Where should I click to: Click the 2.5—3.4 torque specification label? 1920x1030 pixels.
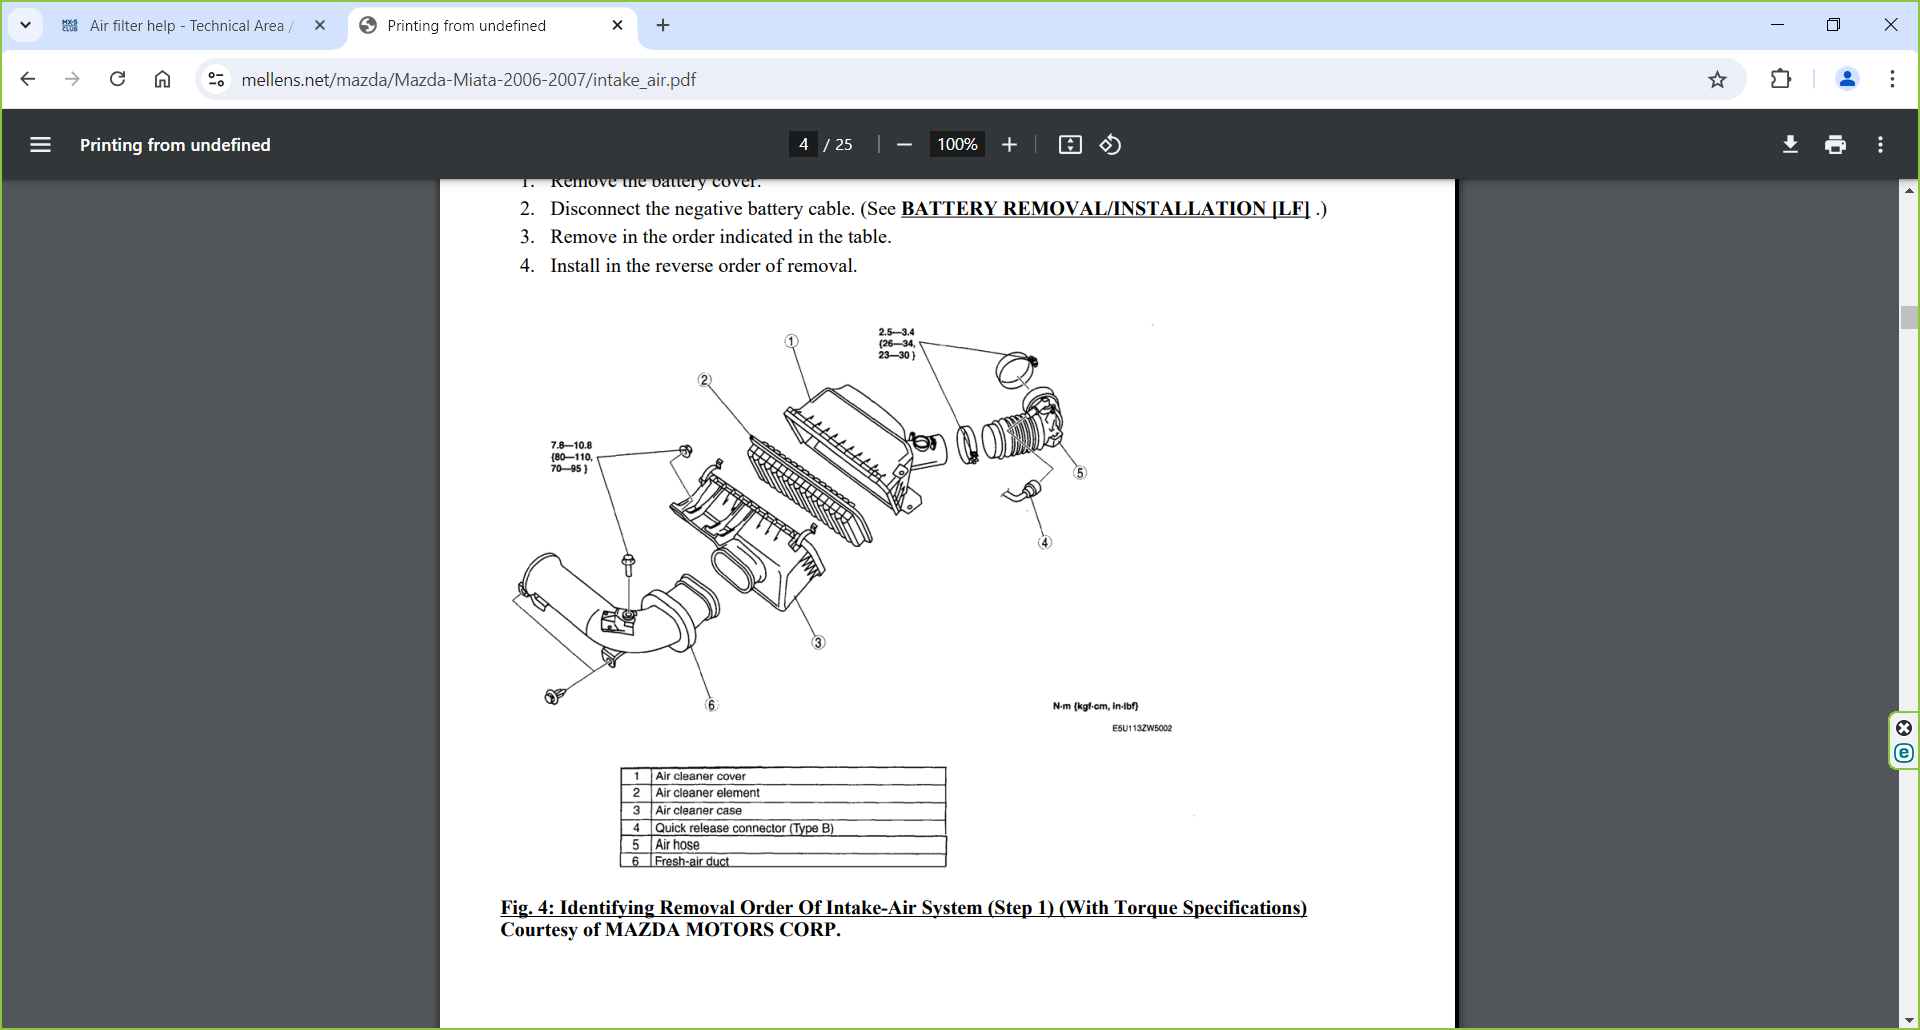coord(897,343)
